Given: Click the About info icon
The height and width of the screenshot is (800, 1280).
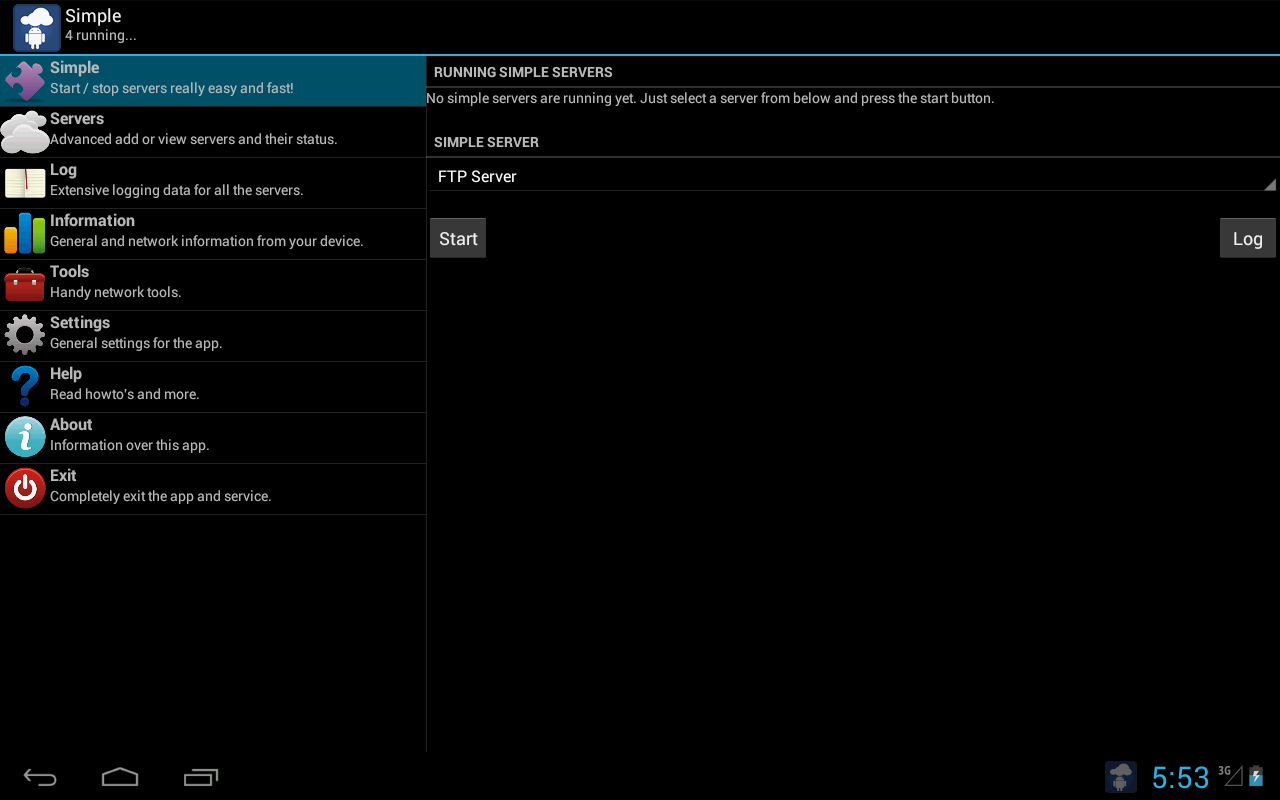Looking at the screenshot, I should (x=25, y=438).
